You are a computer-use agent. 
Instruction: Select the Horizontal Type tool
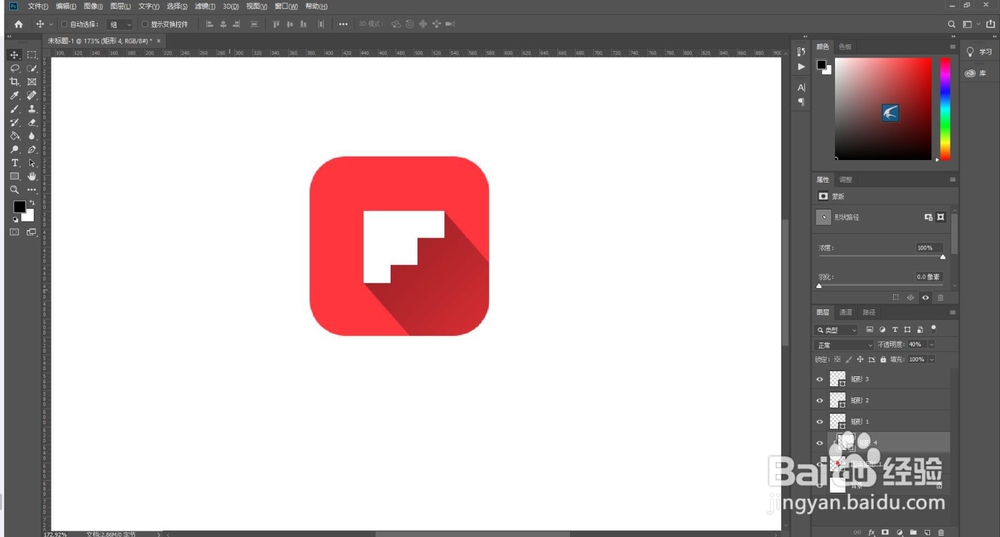[14, 163]
